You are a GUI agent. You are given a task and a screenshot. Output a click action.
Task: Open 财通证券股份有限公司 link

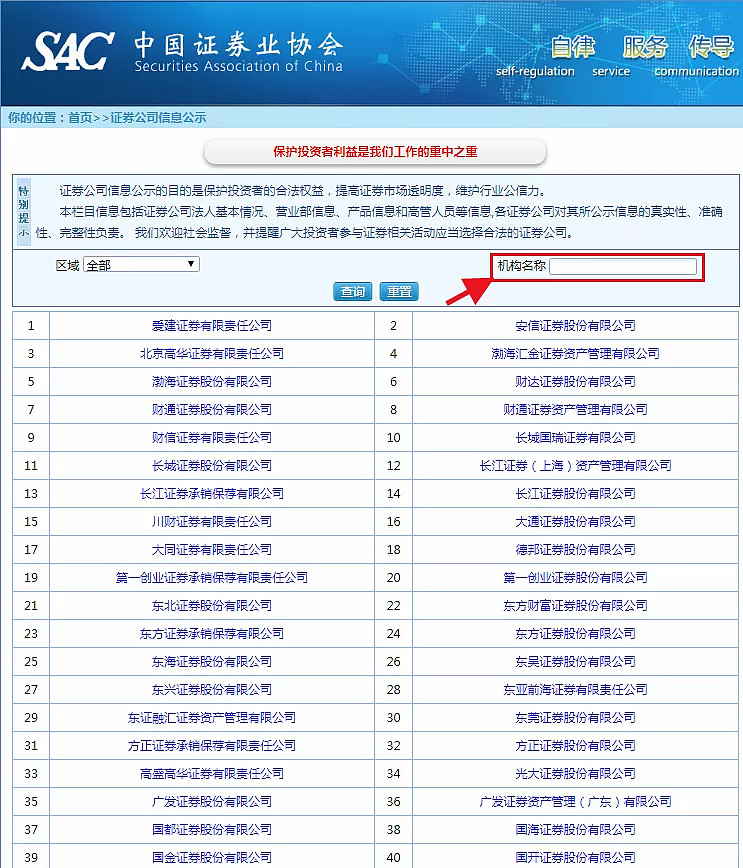tap(212, 410)
